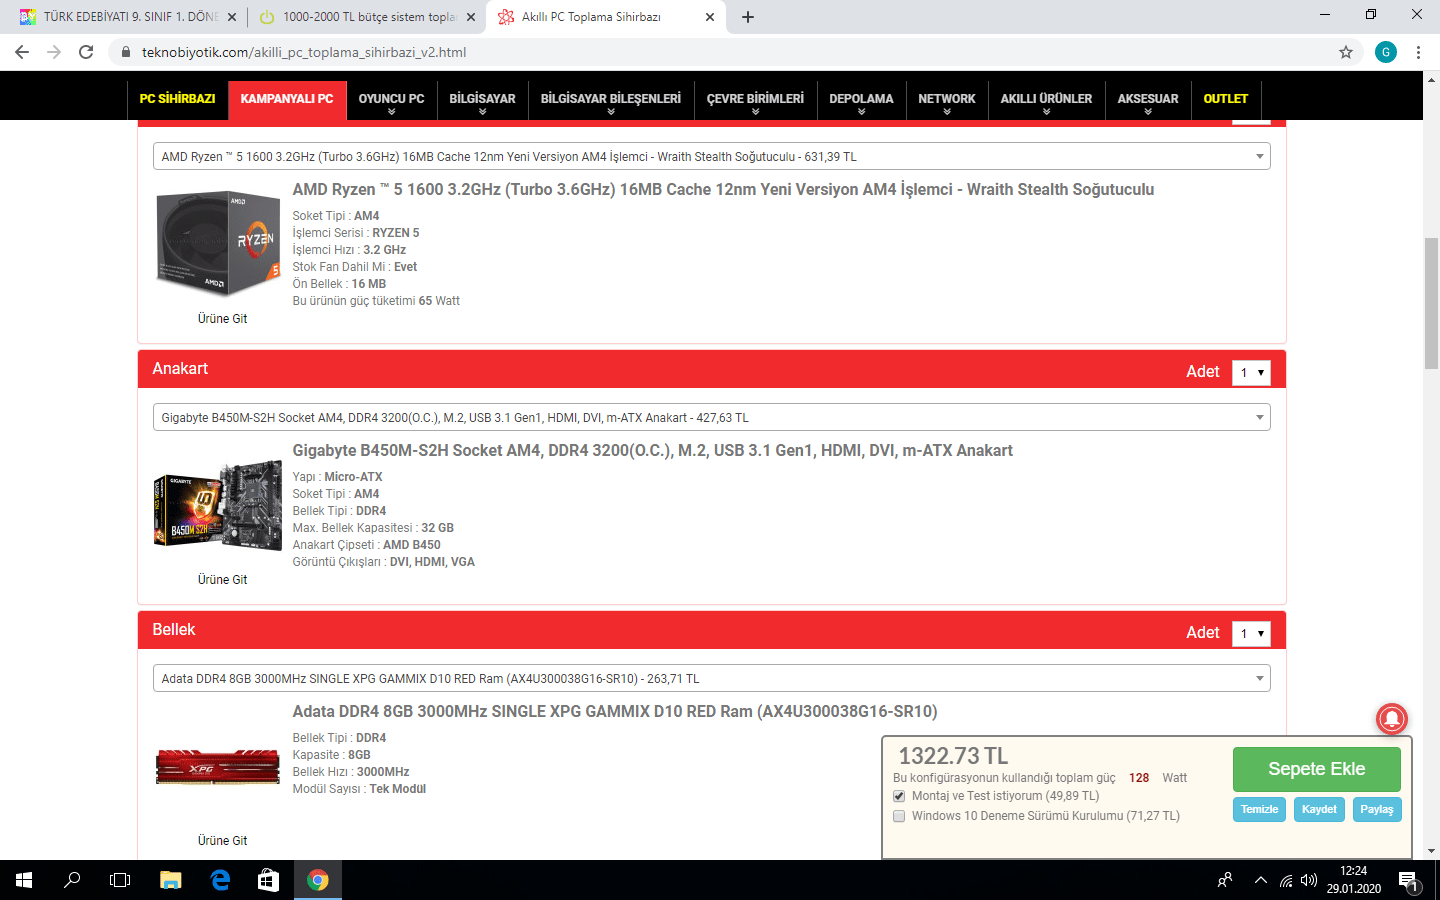Close the TÜRK EDEBİYATI 9. SINIF tab

[x=232, y=17]
